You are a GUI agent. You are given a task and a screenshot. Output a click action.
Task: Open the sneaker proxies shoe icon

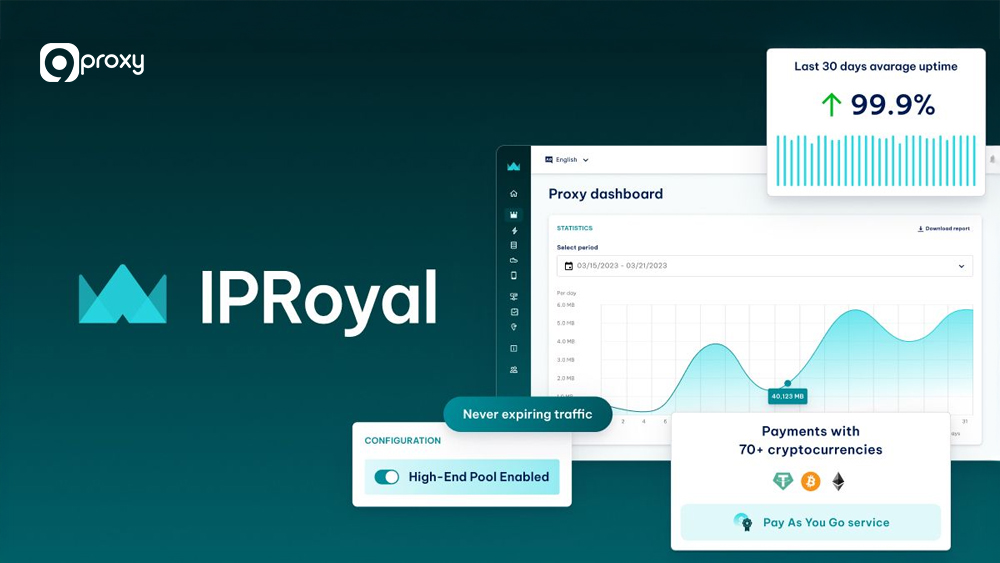513,260
